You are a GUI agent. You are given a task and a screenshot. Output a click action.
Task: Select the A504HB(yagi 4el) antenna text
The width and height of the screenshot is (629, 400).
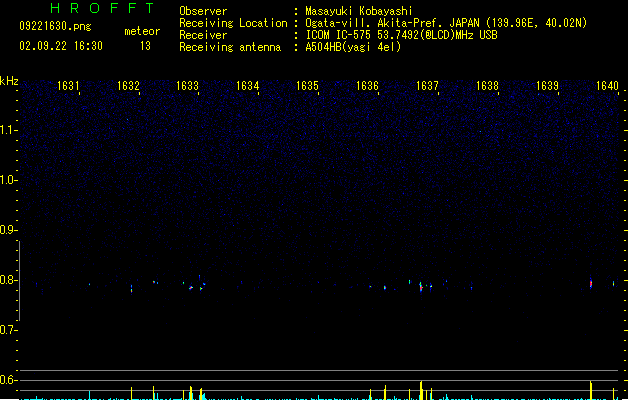pyautogui.click(x=353, y=47)
